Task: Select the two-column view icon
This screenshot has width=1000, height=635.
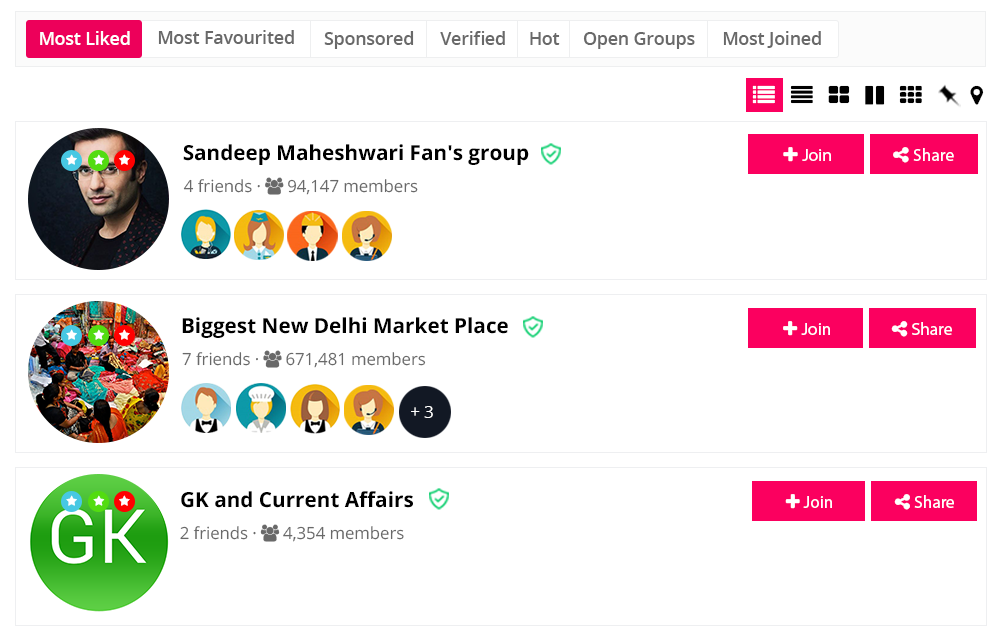Action: click(875, 95)
